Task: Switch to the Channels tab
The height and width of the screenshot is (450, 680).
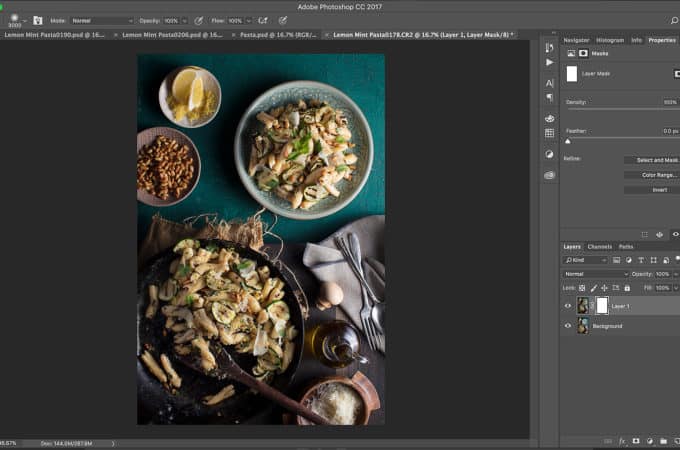Action: point(600,247)
